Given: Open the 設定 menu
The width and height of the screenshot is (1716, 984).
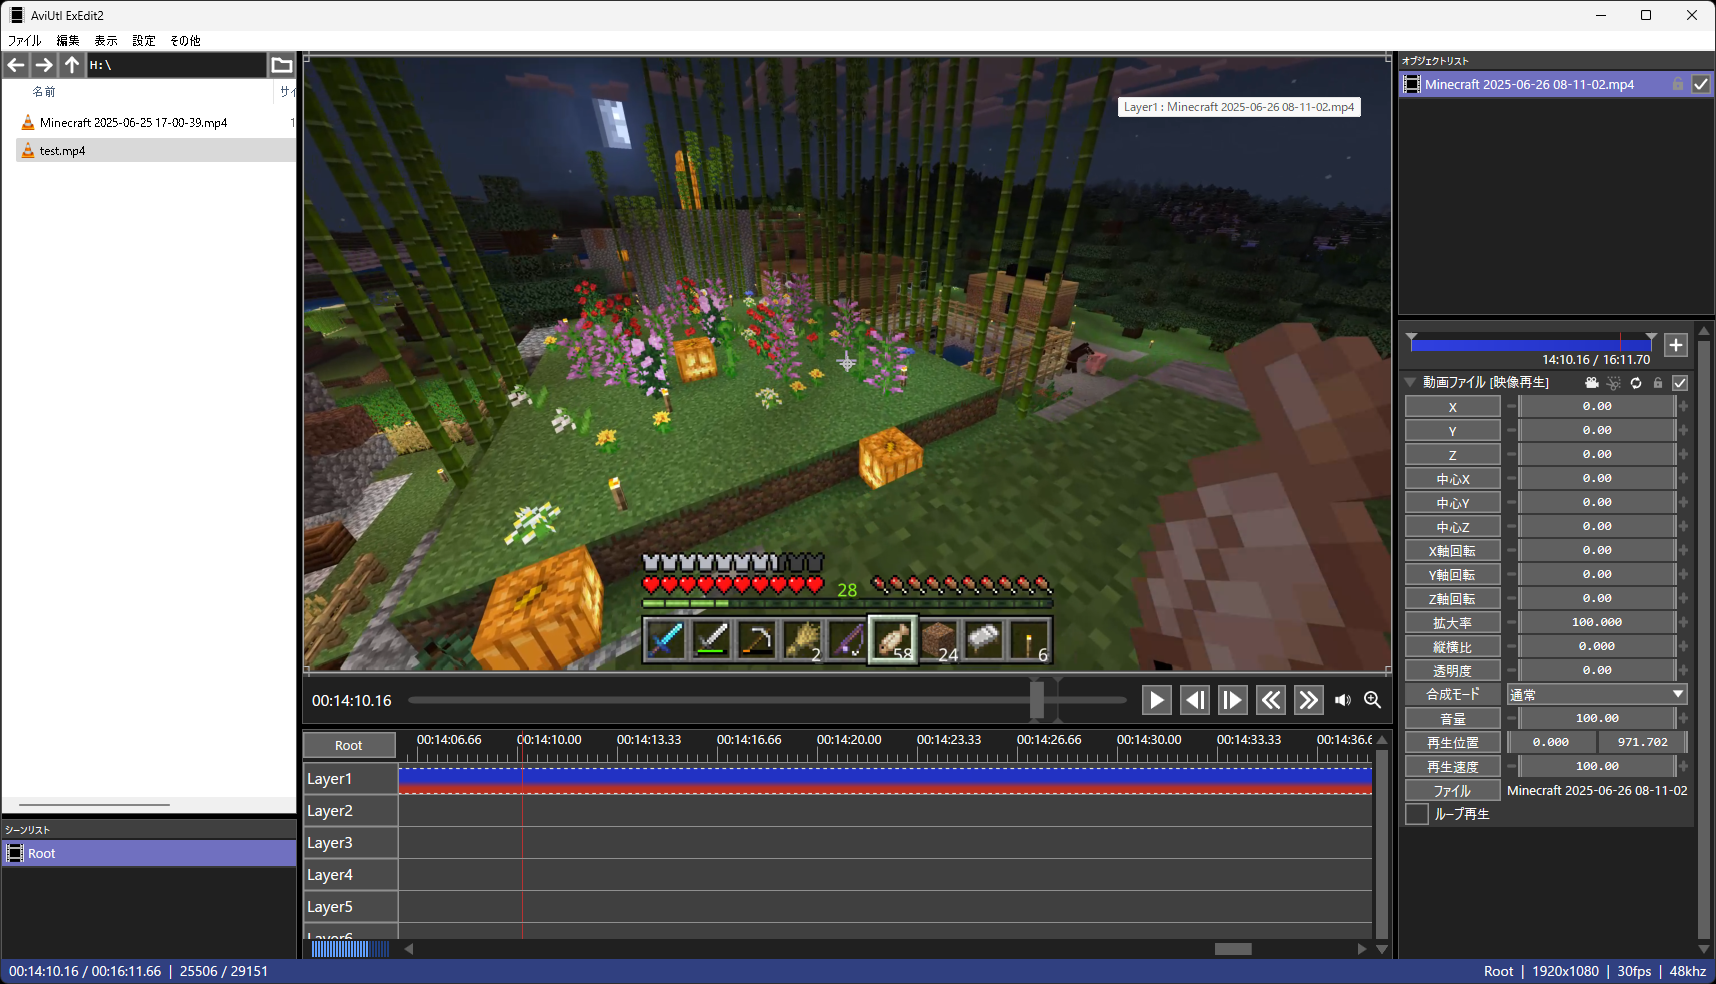Looking at the screenshot, I should (x=143, y=40).
